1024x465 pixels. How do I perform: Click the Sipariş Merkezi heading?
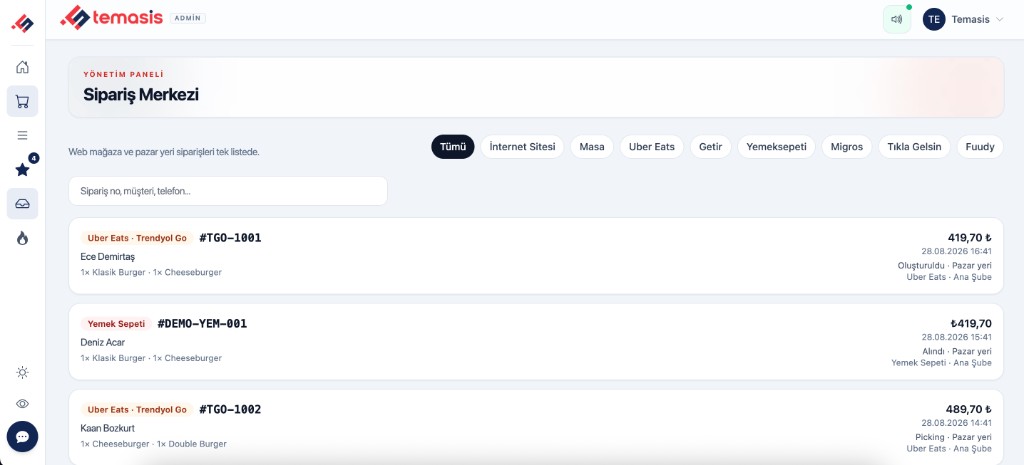[x=141, y=95]
